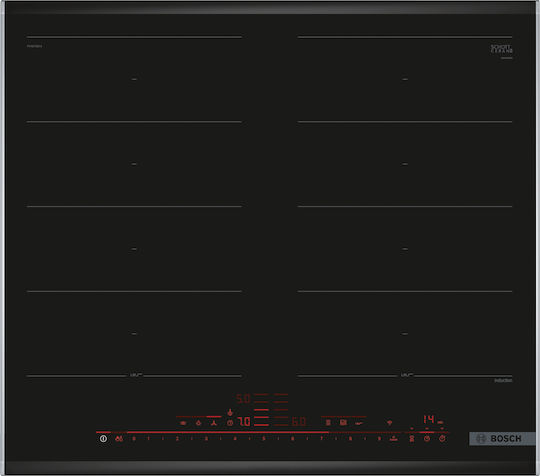Set heat level 5 on the slider
The width and height of the screenshot is (540, 476).
264,438
